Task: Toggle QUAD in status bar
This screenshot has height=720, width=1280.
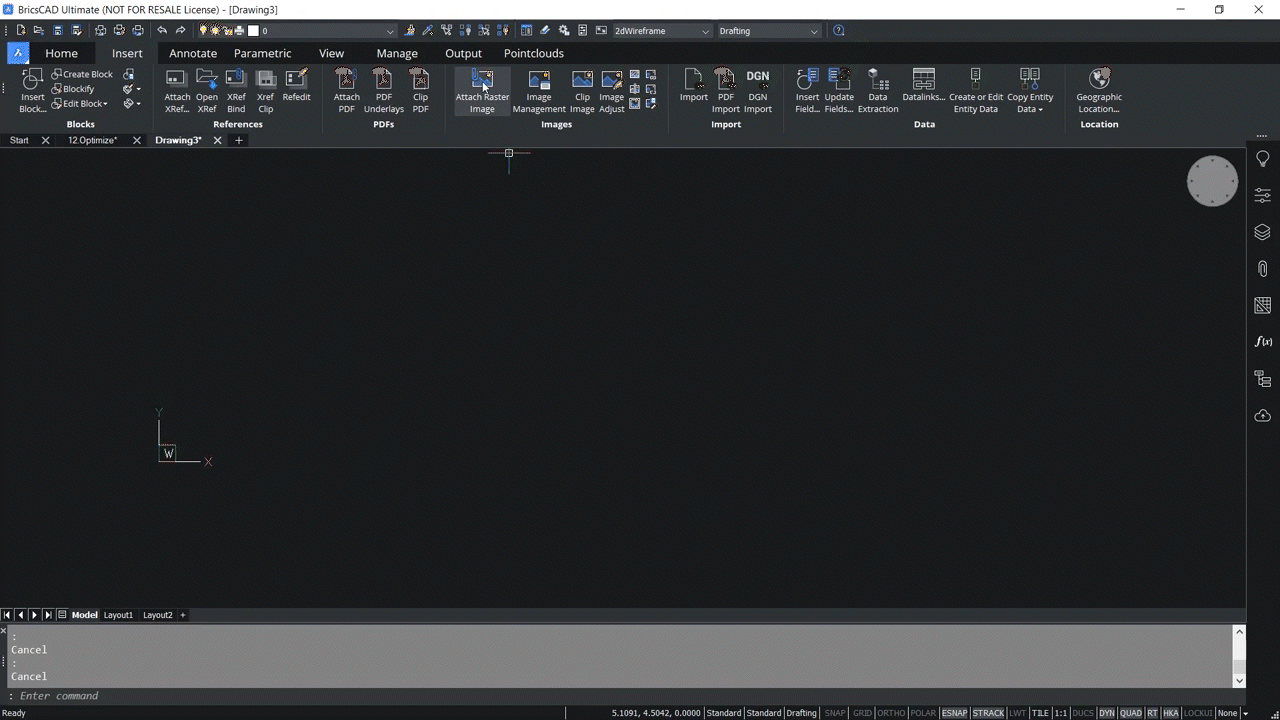Action: point(1131,713)
